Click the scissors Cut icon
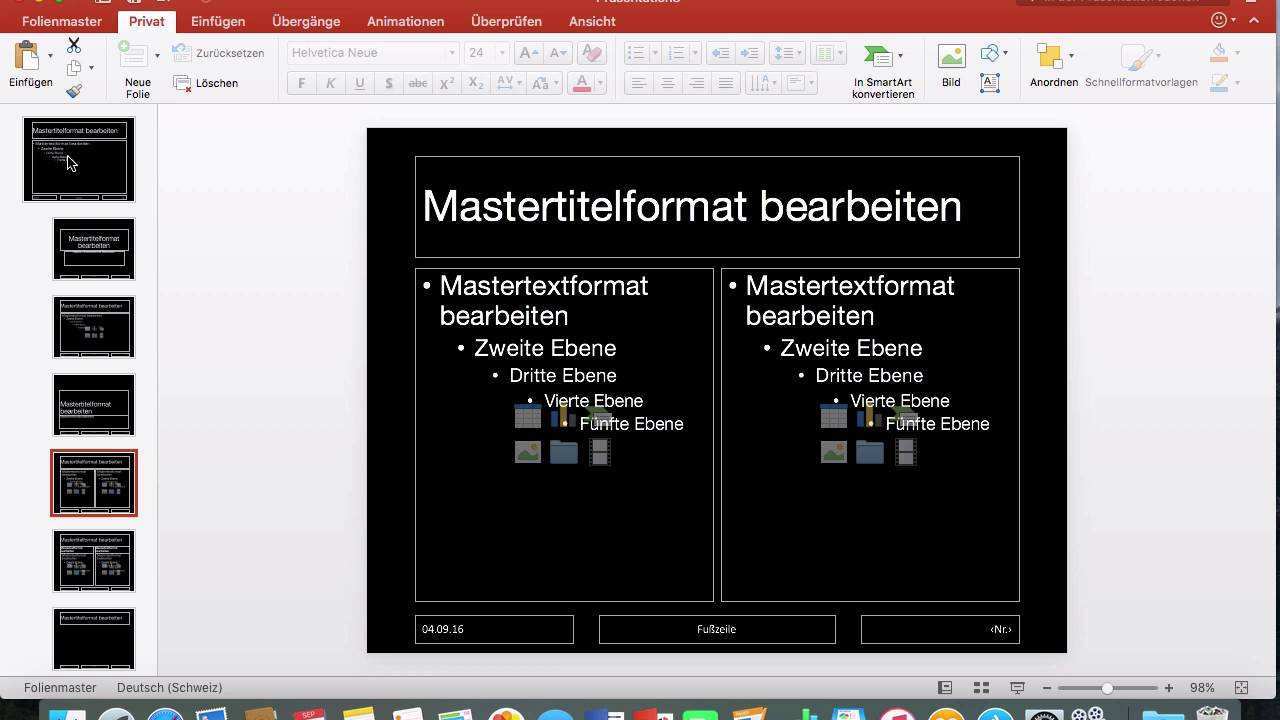Viewport: 1280px width, 720px height. [x=74, y=46]
